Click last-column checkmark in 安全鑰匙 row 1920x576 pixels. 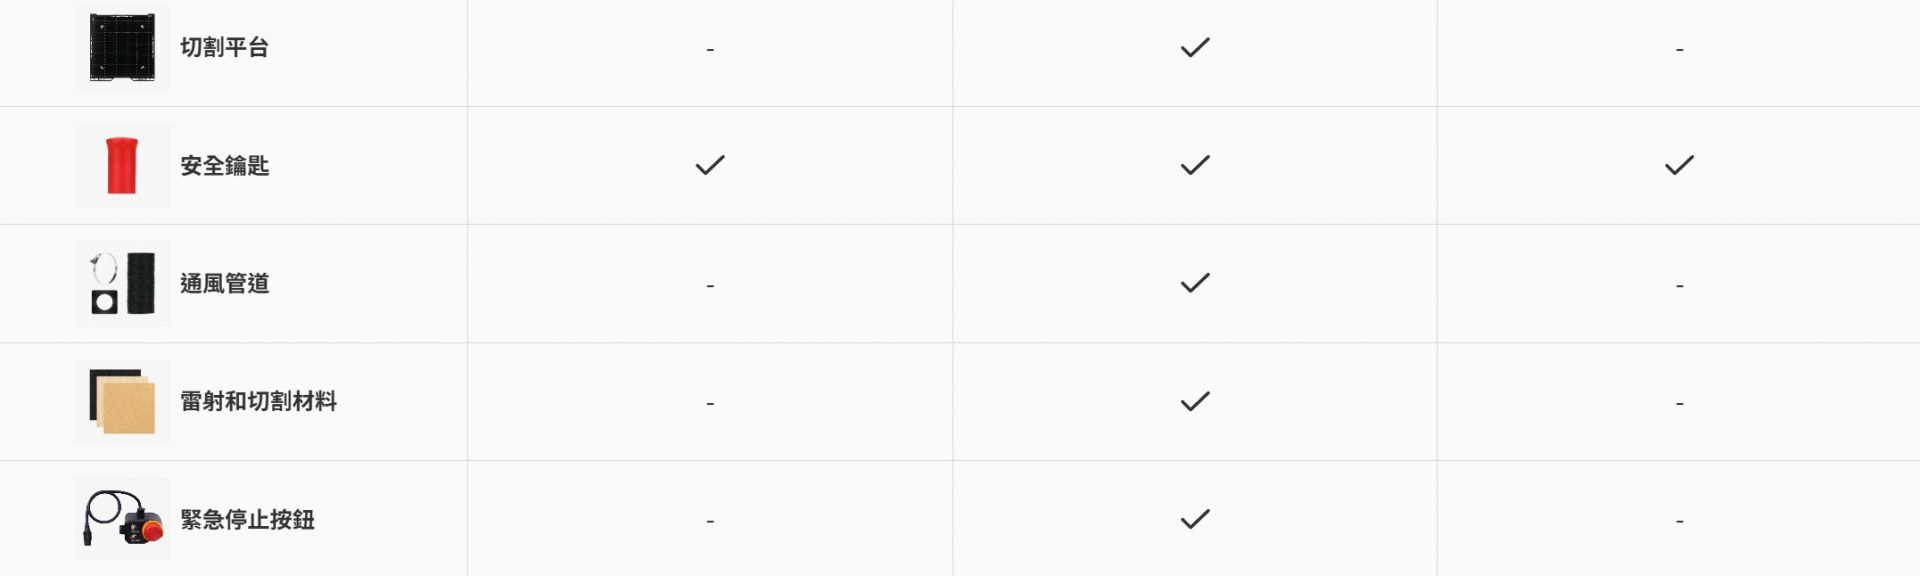click(x=1679, y=165)
